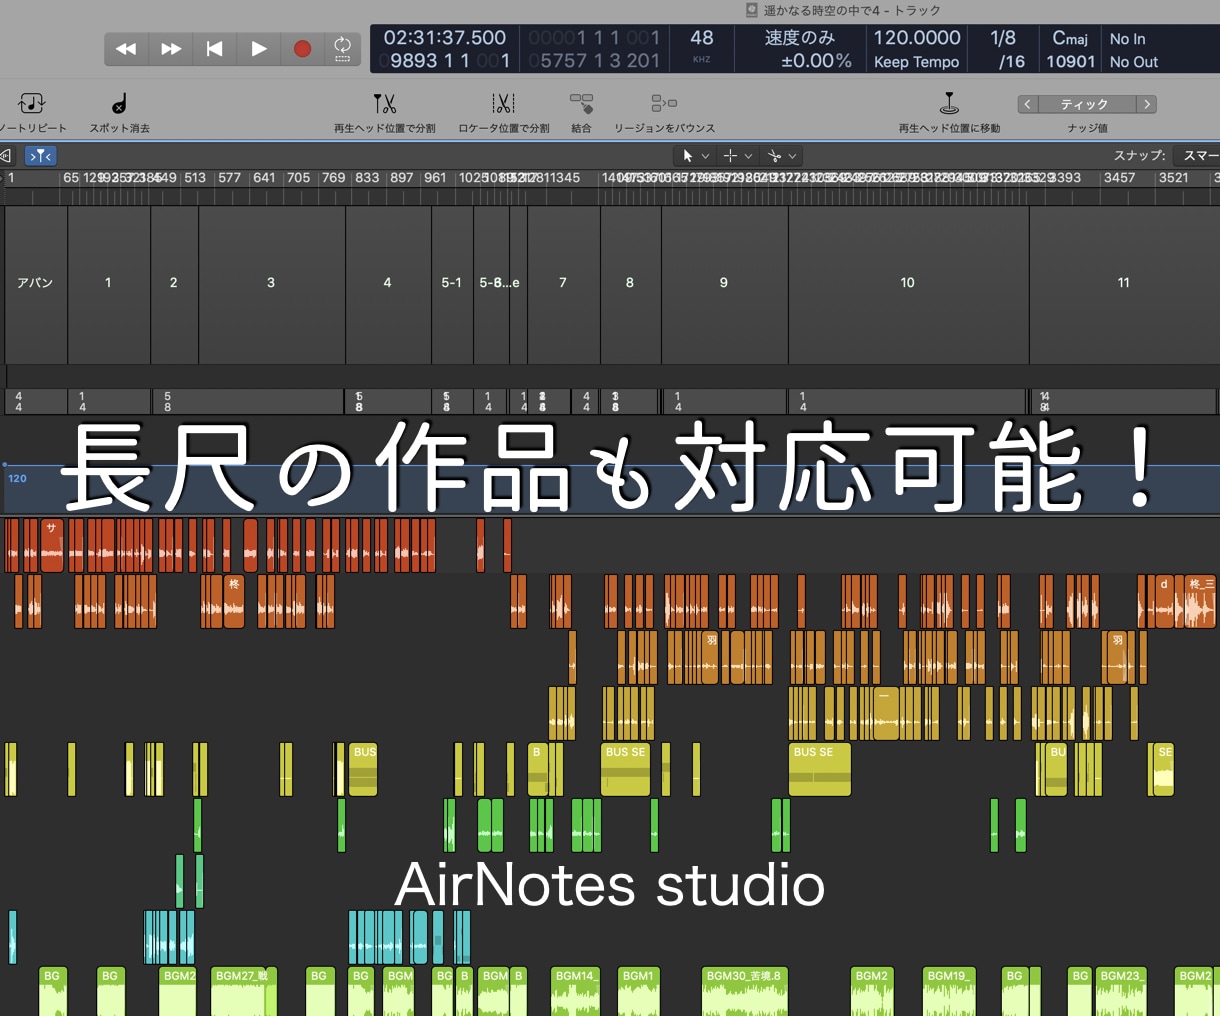Select the orange d audio region
This screenshot has width=1220, height=1016.
[x=1163, y=601]
